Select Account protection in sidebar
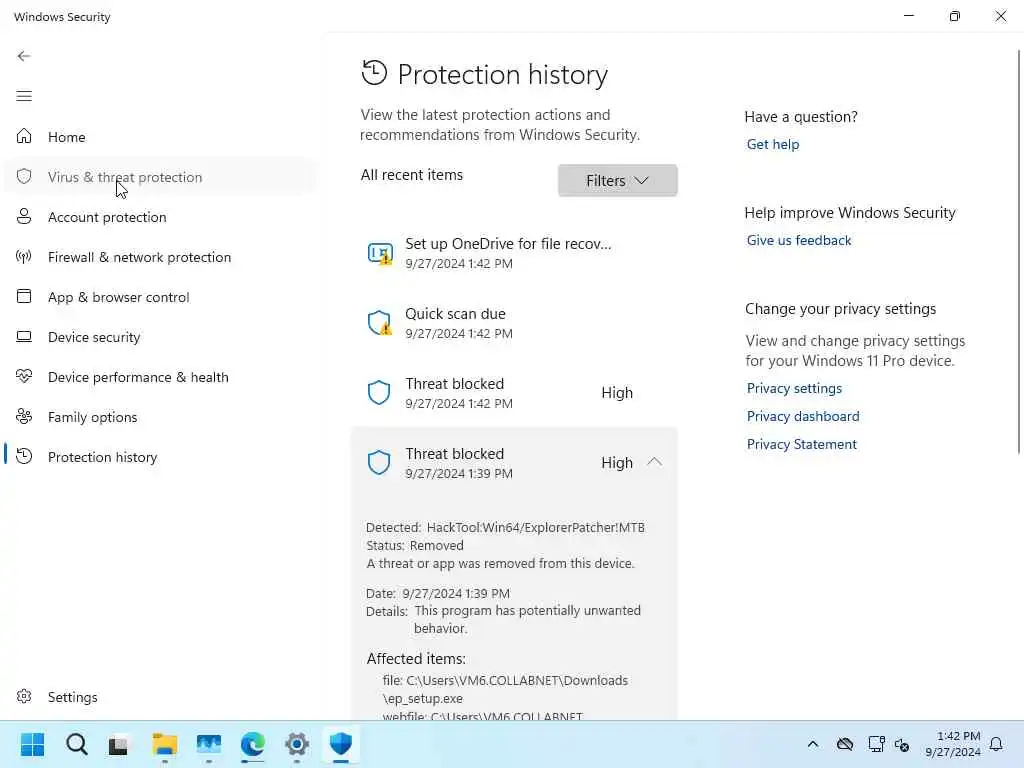1024x768 pixels. pos(107,217)
